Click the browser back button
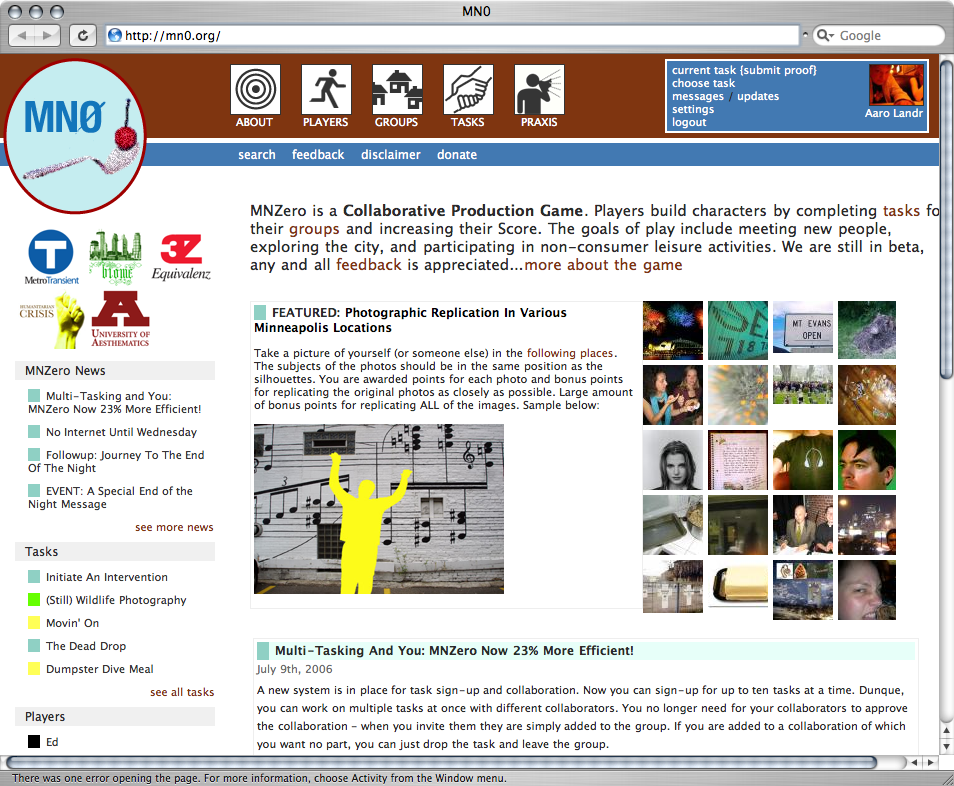Screen dimensions: 954x786 pos(24,35)
